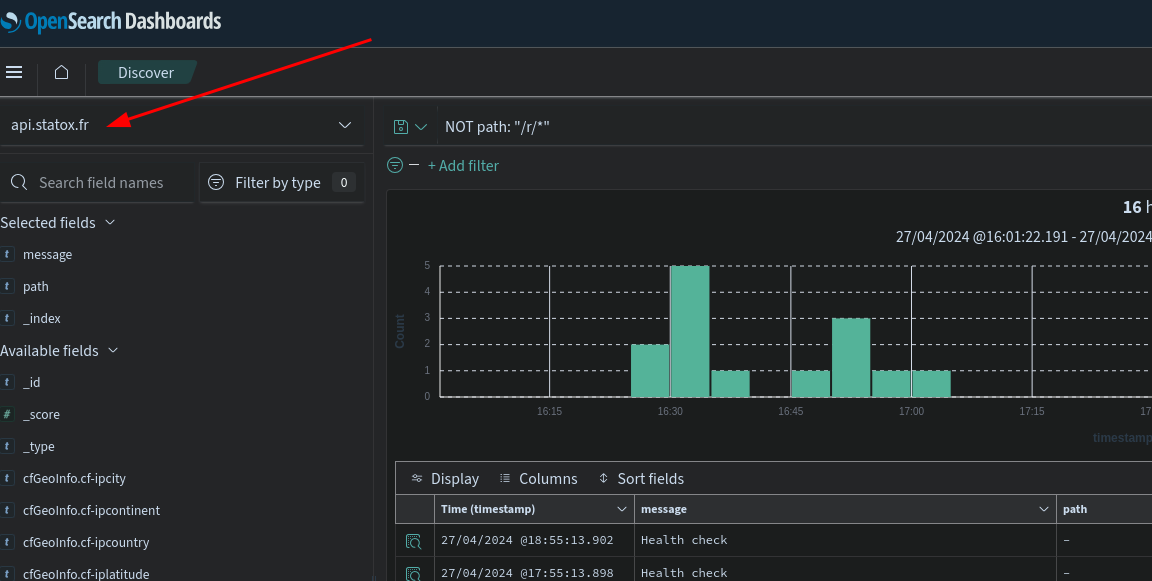Select the _score available field

coord(41,414)
